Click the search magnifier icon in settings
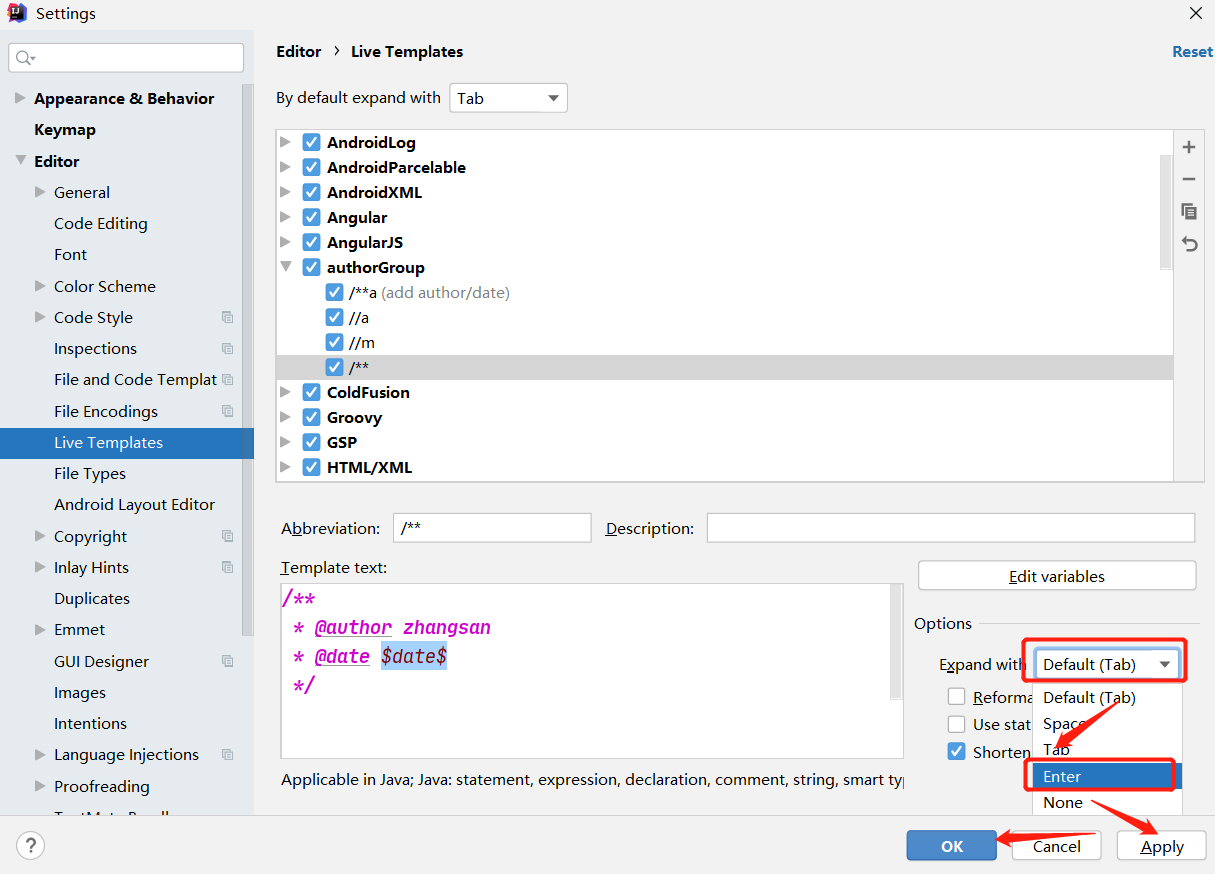 (x=24, y=58)
